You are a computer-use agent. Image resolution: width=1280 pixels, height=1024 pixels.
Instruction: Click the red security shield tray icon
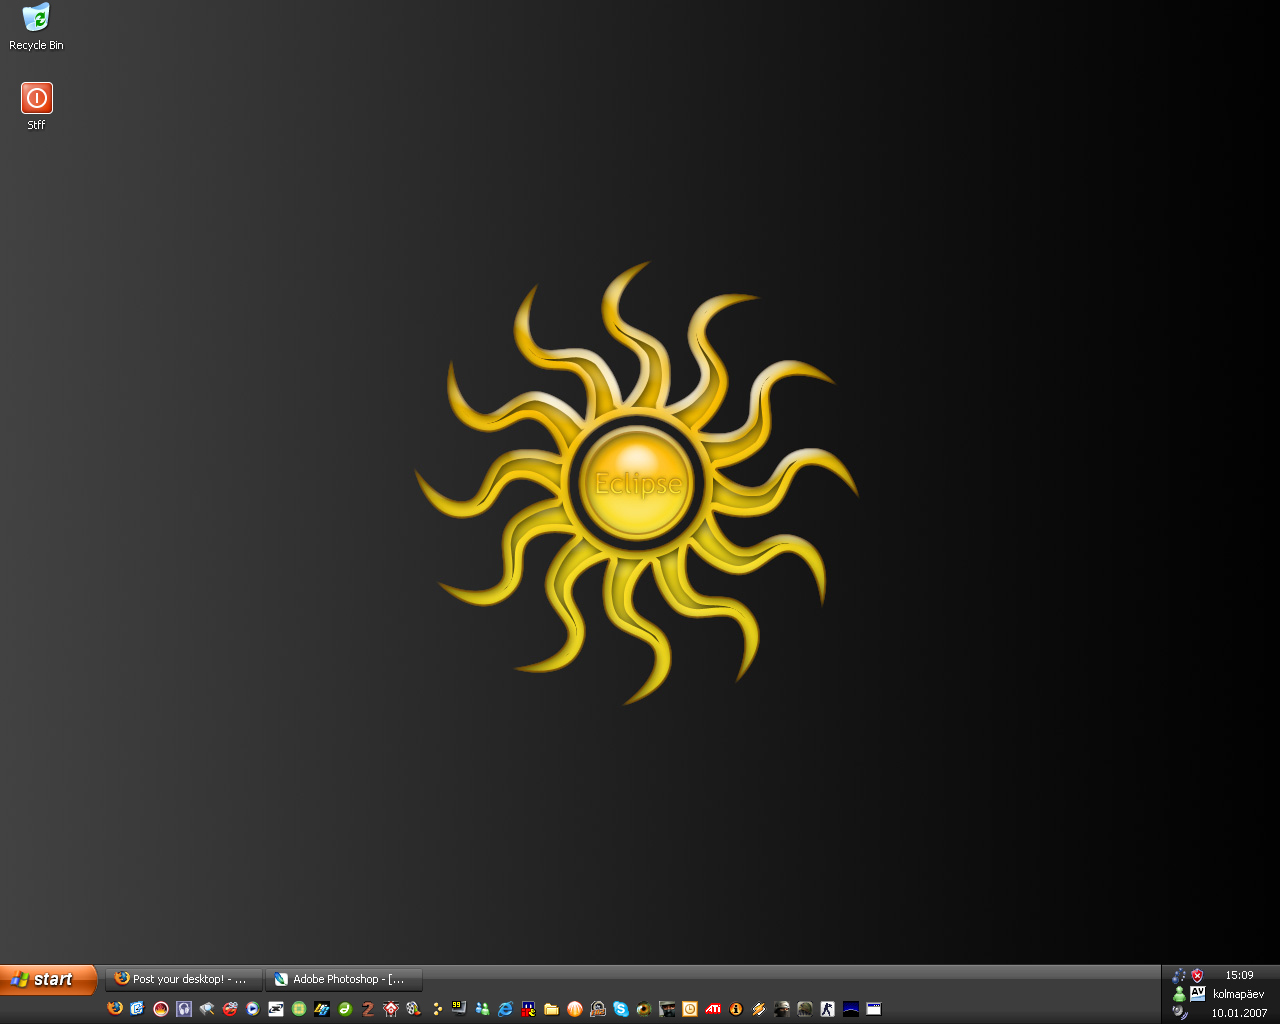[x=1197, y=975]
